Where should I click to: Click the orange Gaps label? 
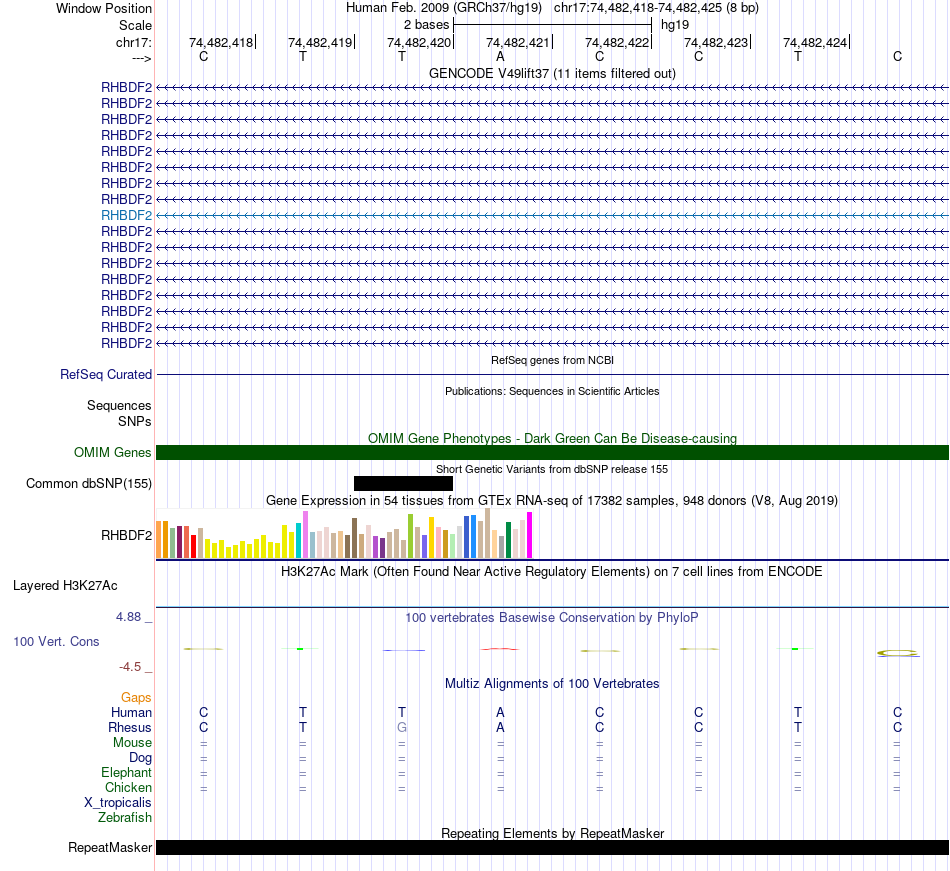coord(136,698)
